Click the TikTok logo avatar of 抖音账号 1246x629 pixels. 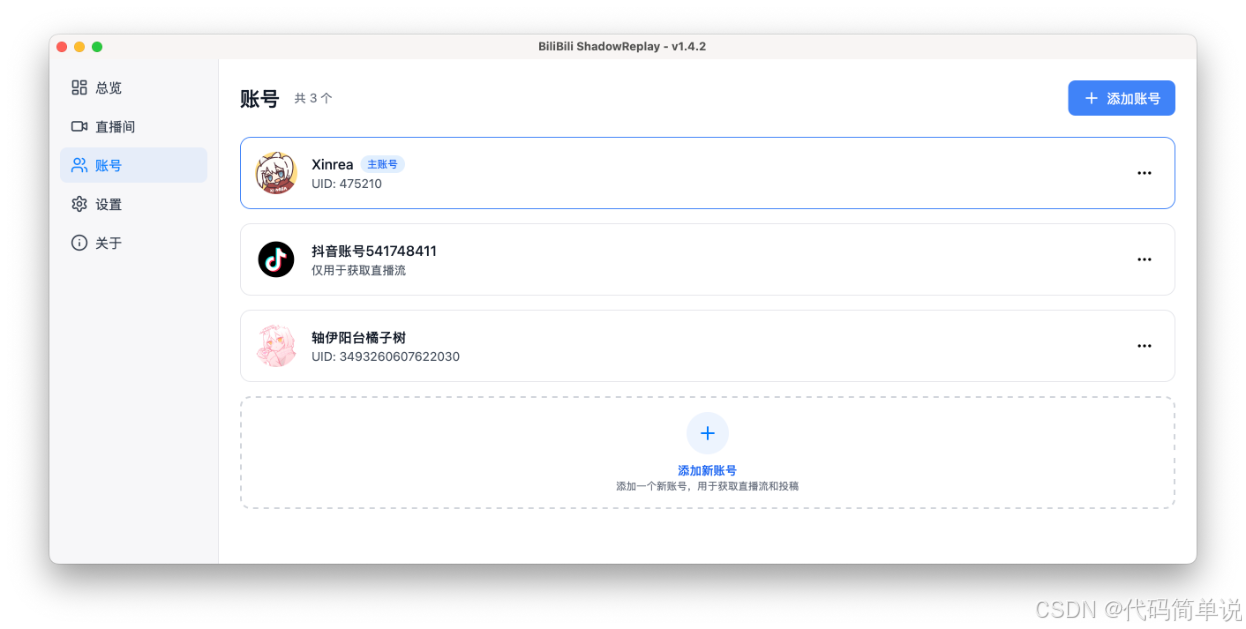point(276,259)
